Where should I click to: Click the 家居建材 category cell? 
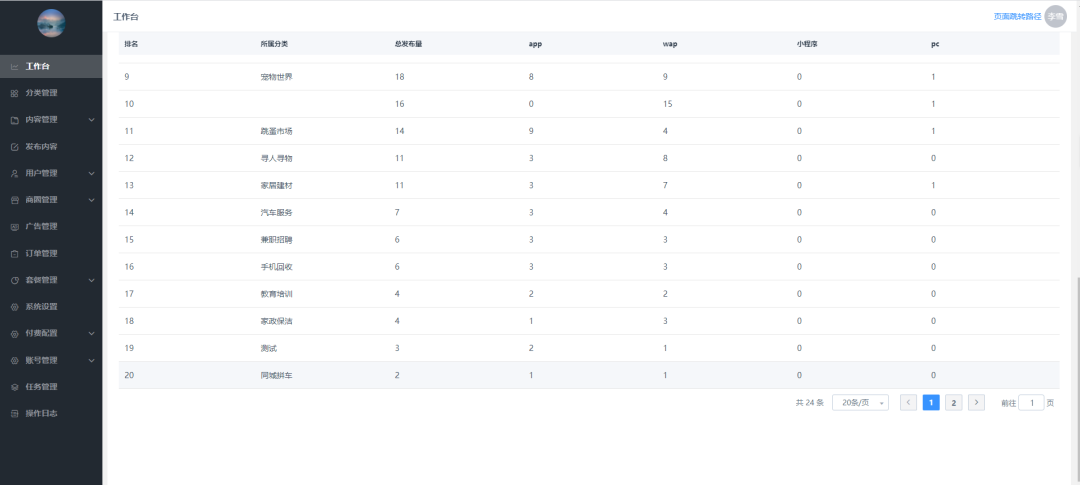[x=276, y=185]
